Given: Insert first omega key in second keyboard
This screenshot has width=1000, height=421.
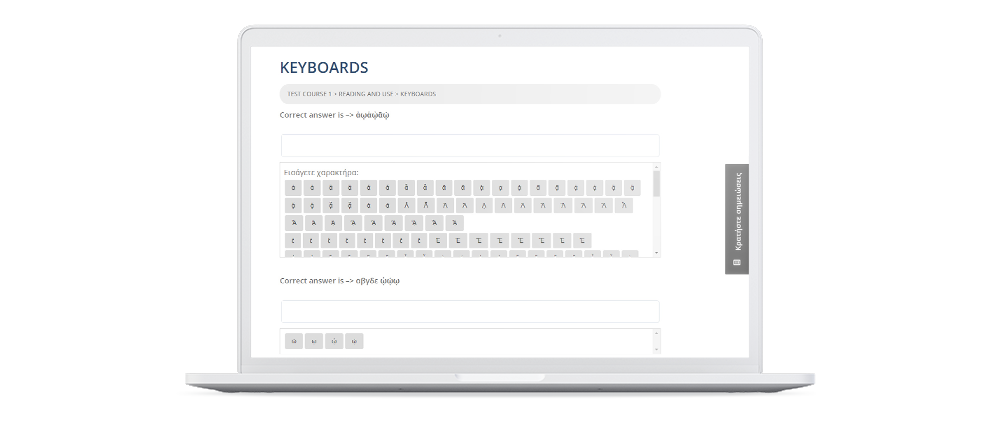Looking at the screenshot, I should [x=293, y=341].
